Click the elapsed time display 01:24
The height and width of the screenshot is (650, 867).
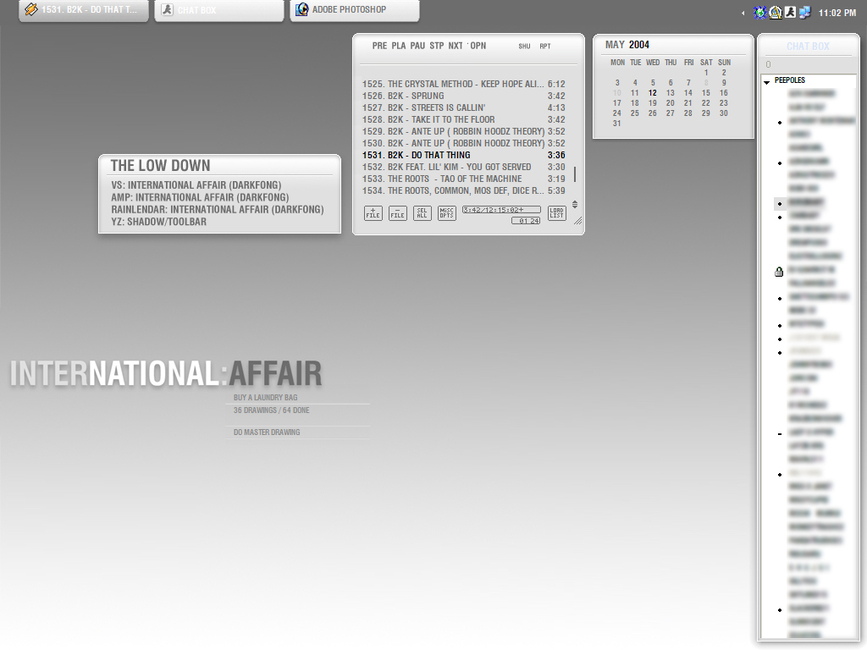tap(526, 221)
